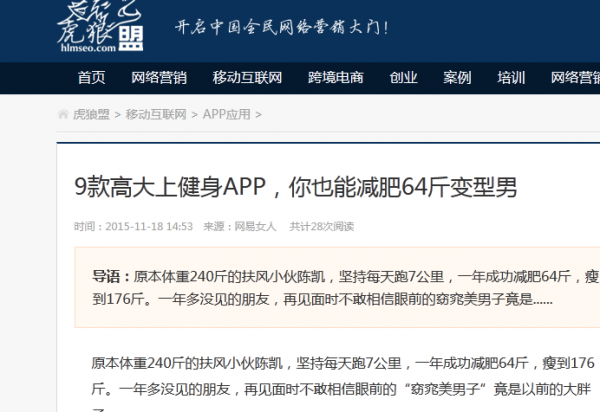The width and height of the screenshot is (600, 412).
Task: Click the slogan 开启中国全民网络营销大门
Action: coord(282,26)
